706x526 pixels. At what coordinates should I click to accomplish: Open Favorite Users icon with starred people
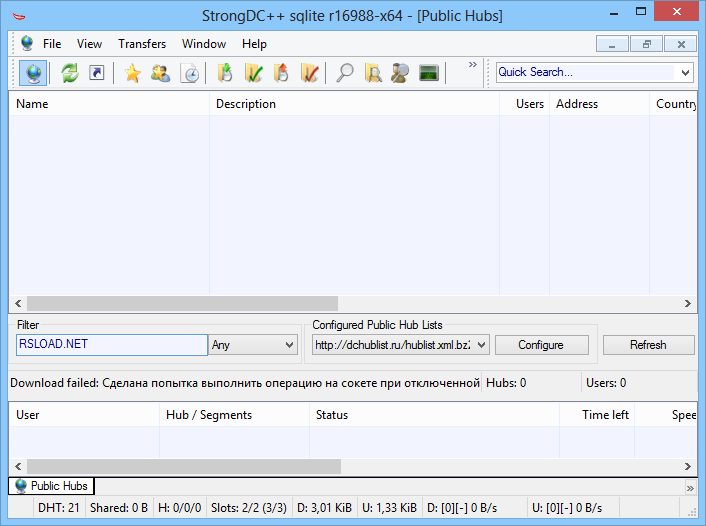[160, 73]
